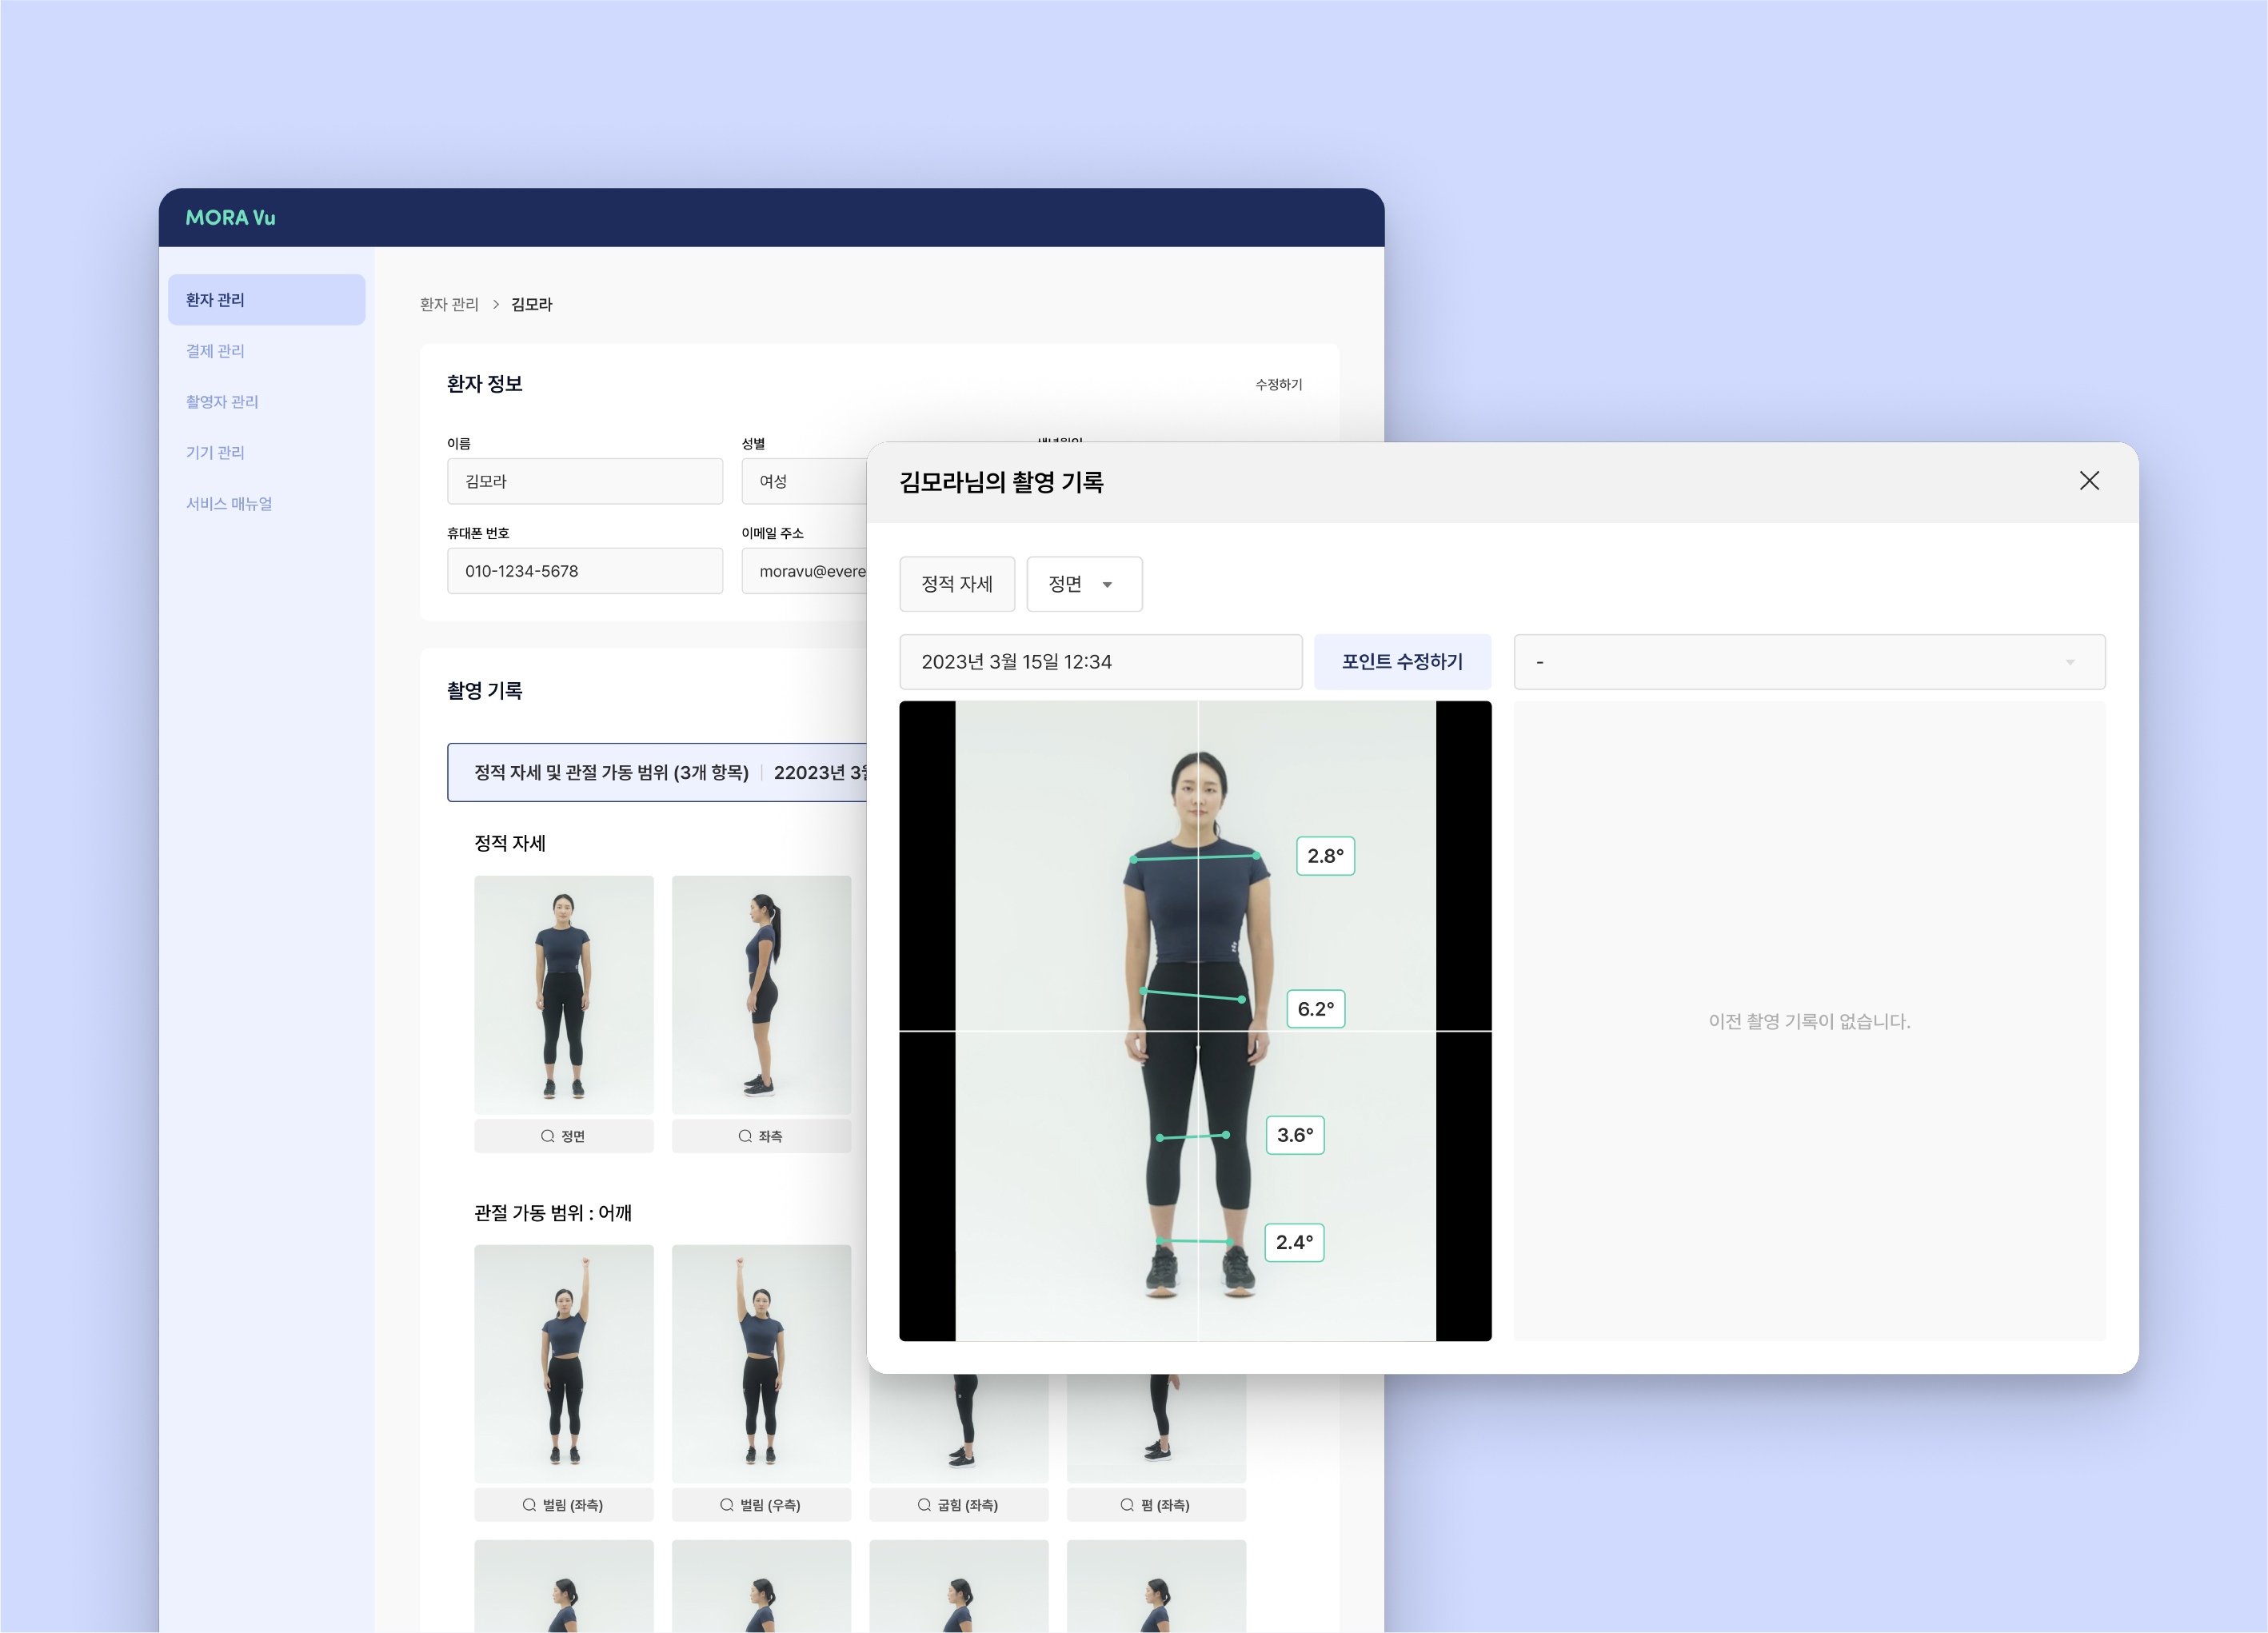Open 정적 자세 및 관절 가동 범위 record selector
Viewport: 2268px width, 1633px height.
[x=658, y=772]
